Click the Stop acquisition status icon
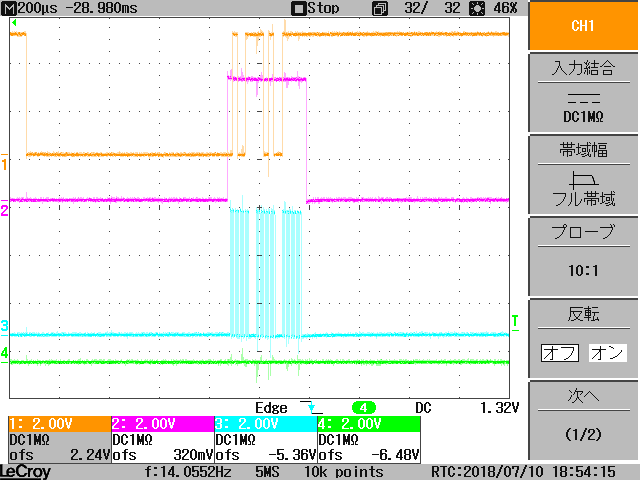The height and width of the screenshot is (480, 640). click(298, 9)
